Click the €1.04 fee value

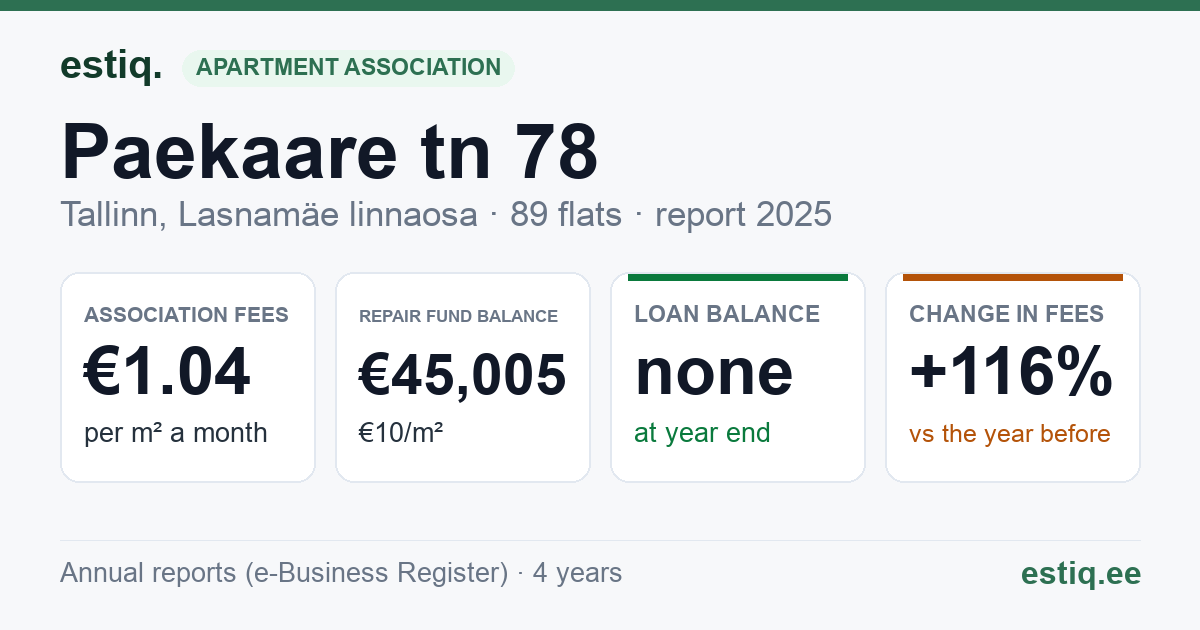click(167, 372)
